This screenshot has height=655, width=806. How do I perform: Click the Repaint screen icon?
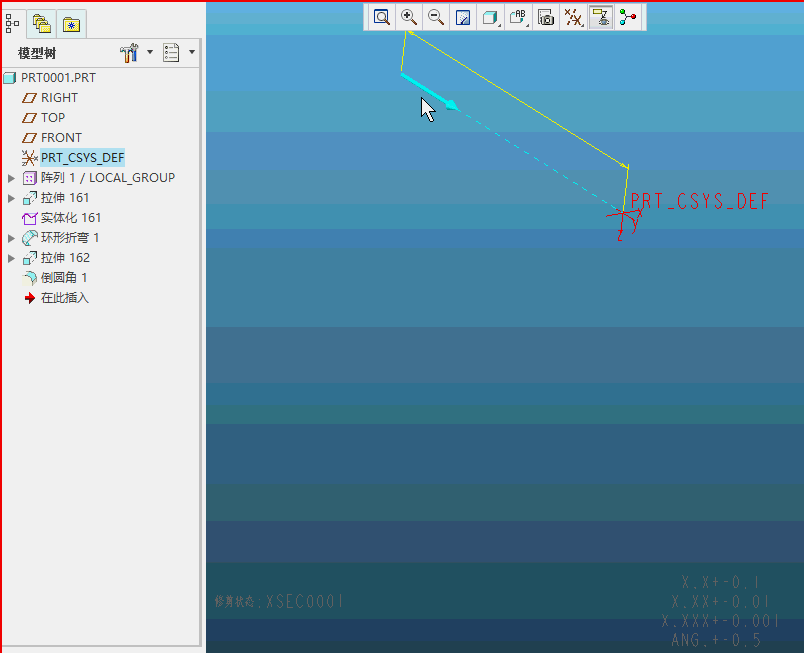(x=463, y=17)
